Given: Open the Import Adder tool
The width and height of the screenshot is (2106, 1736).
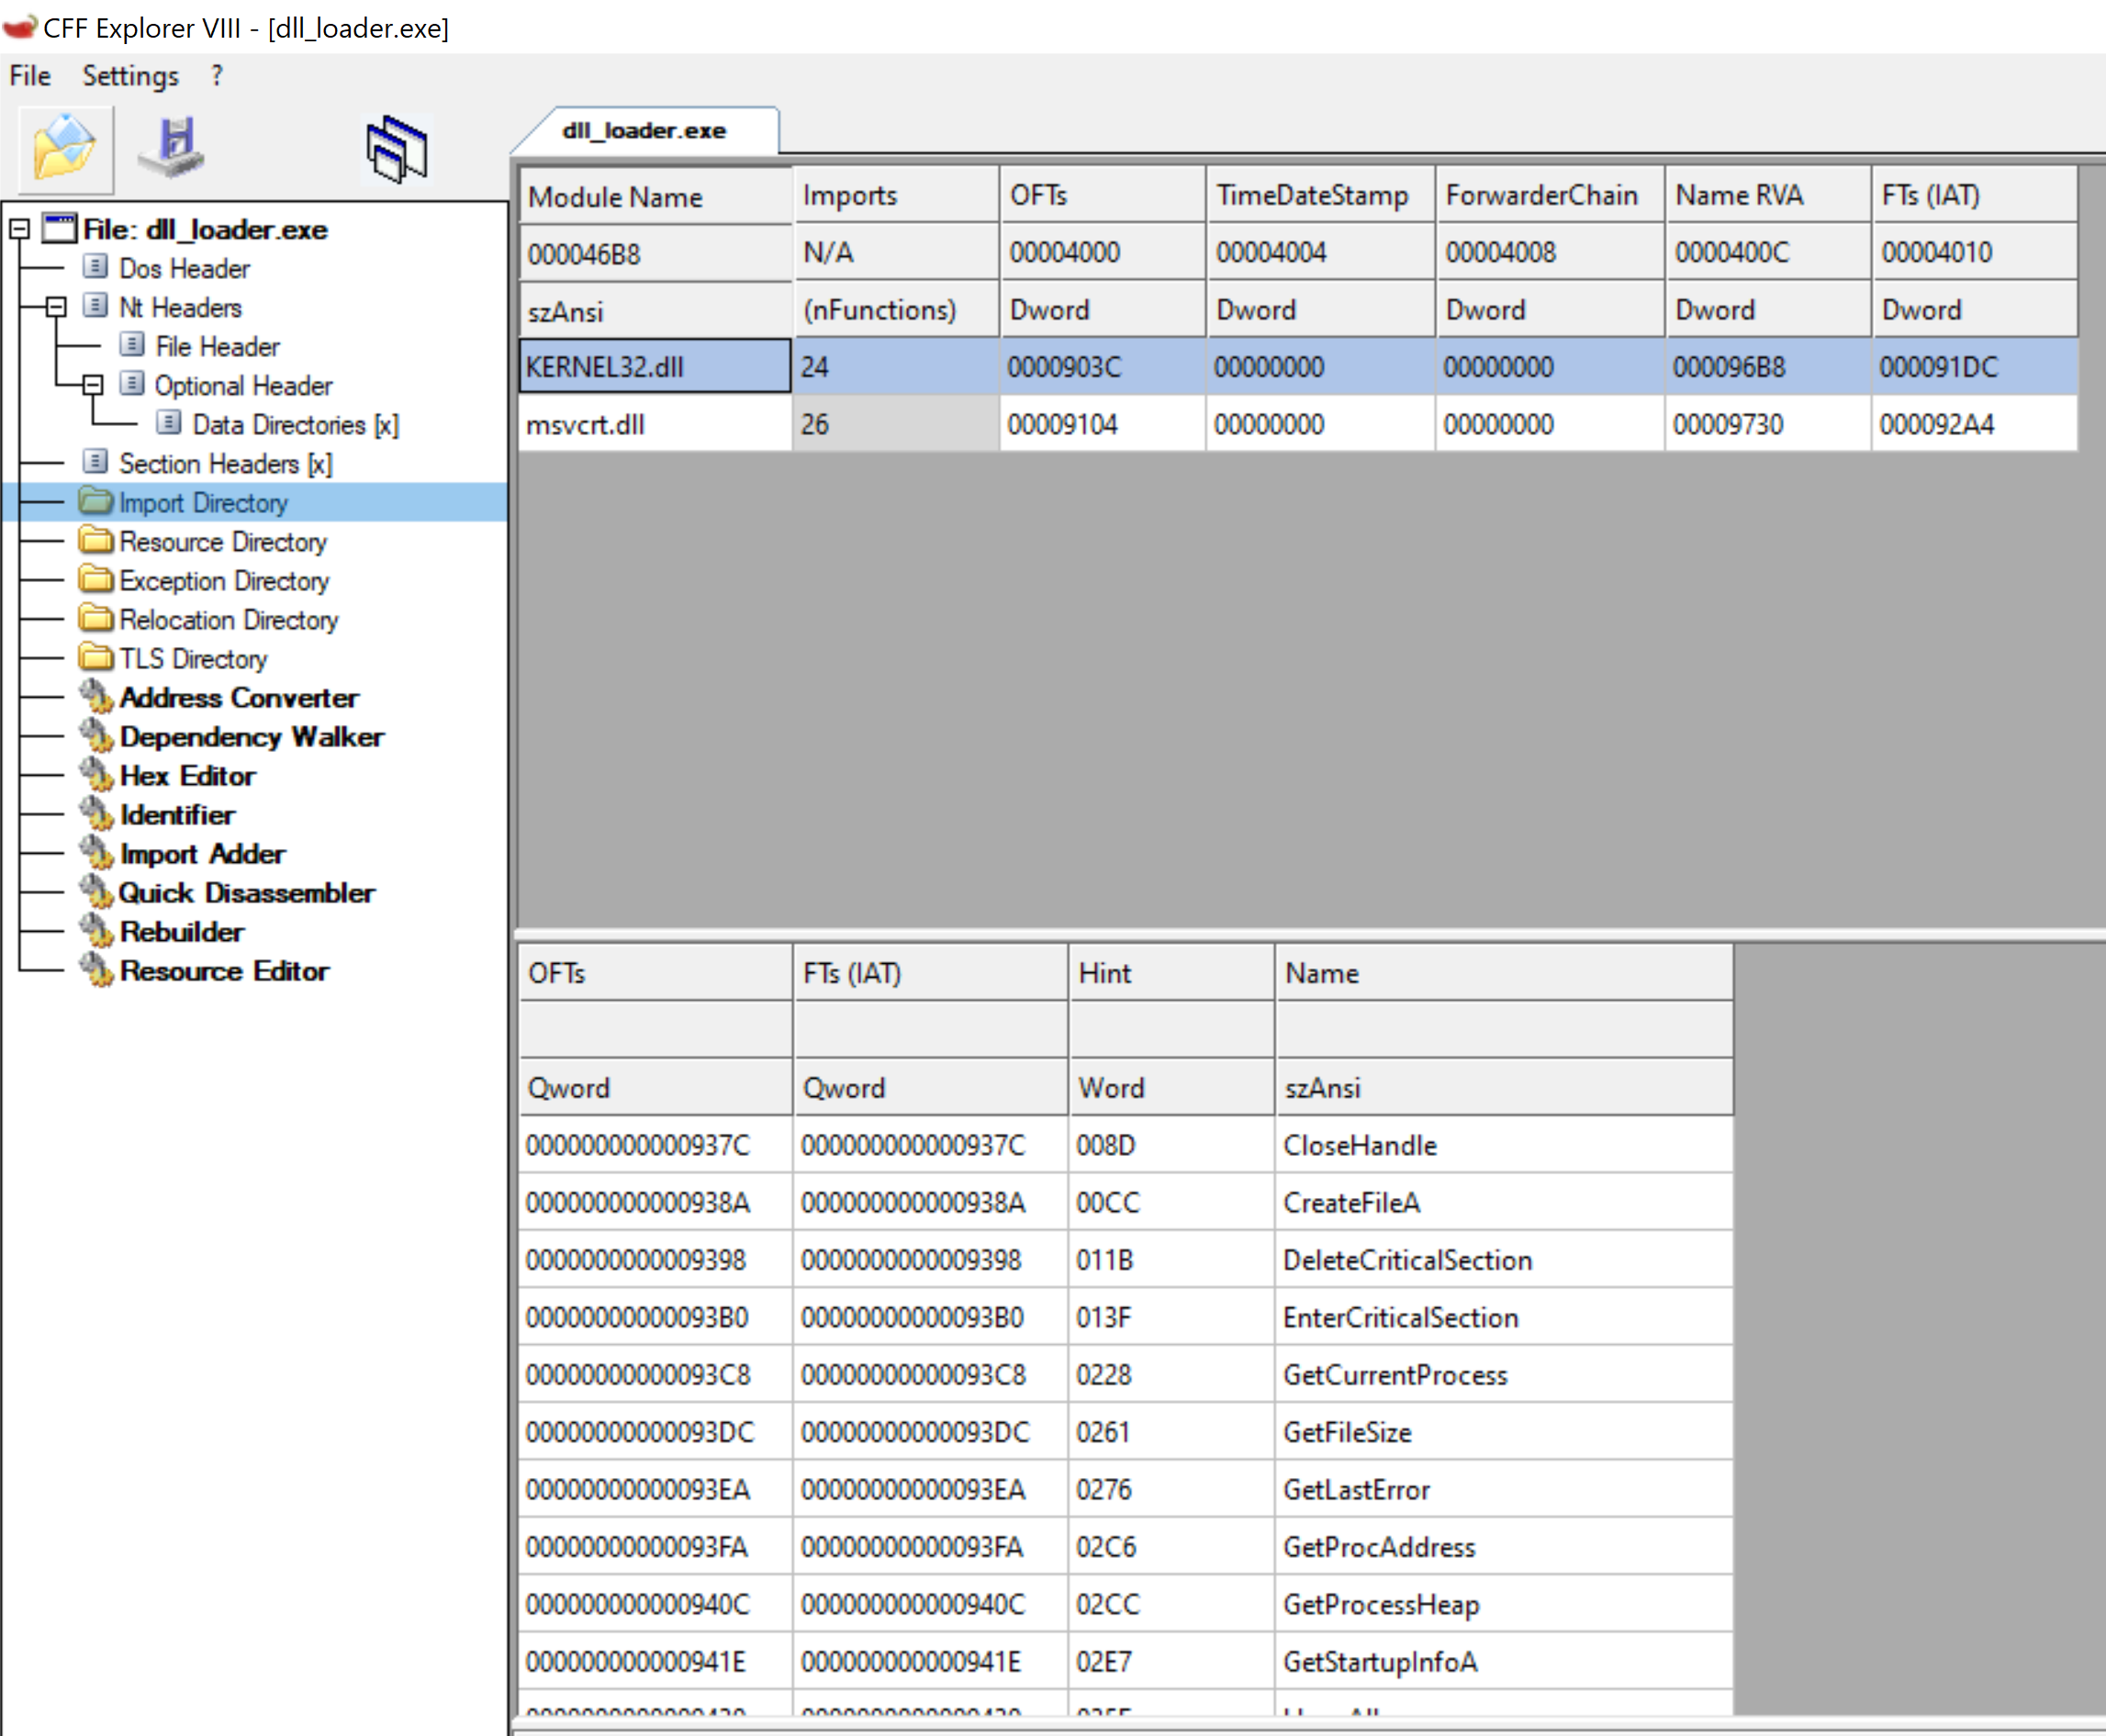Looking at the screenshot, I should pyautogui.click(x=203, y=854).
